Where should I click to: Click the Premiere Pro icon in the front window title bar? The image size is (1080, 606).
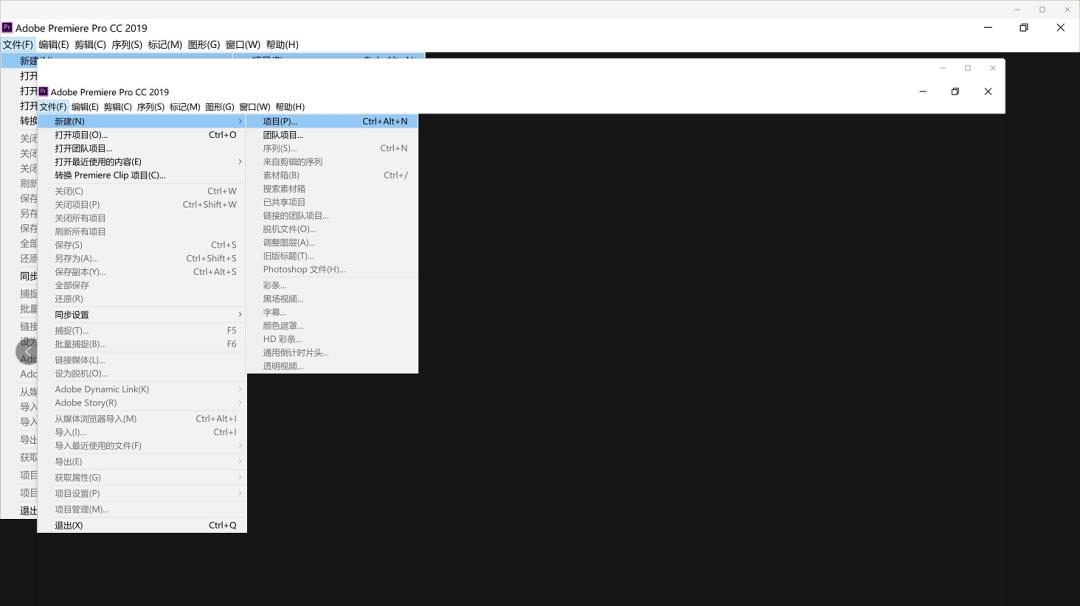43,92
